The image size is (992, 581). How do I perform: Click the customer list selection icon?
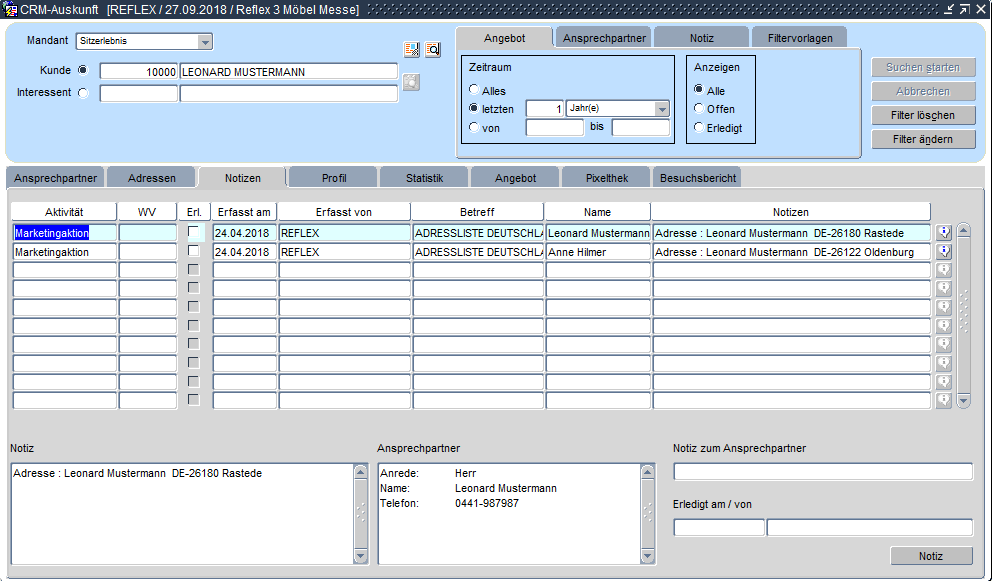pos(411,50)
